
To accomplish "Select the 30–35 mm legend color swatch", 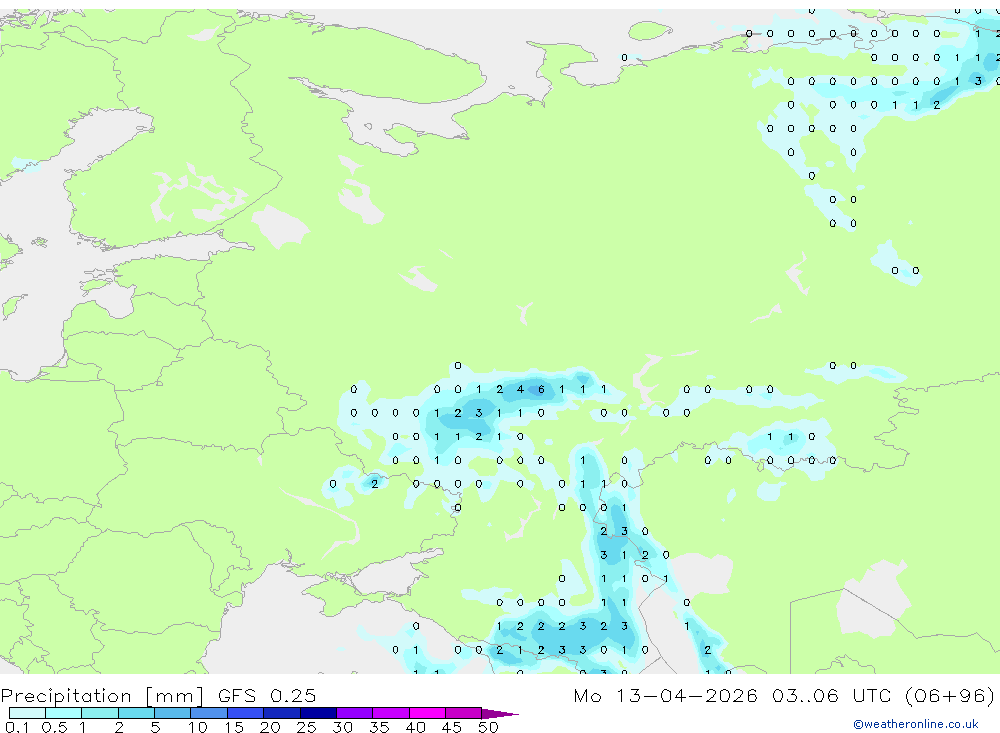I will (355, 713).
